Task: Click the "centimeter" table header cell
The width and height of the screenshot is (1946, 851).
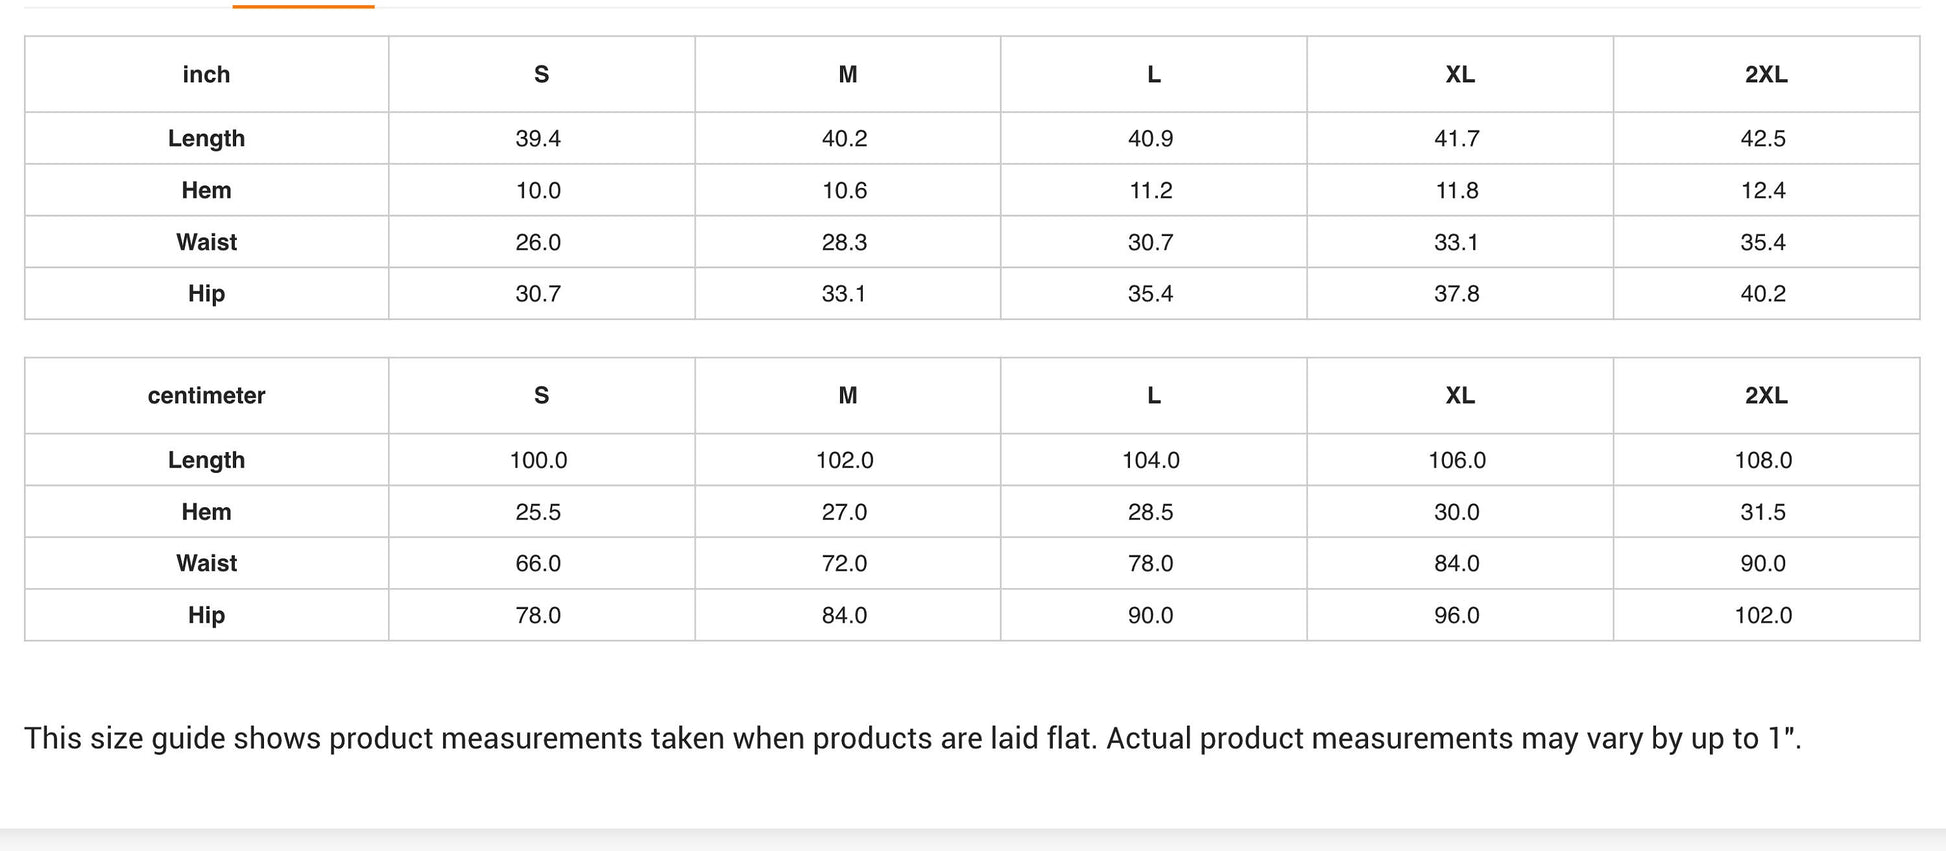Action: 206,396
